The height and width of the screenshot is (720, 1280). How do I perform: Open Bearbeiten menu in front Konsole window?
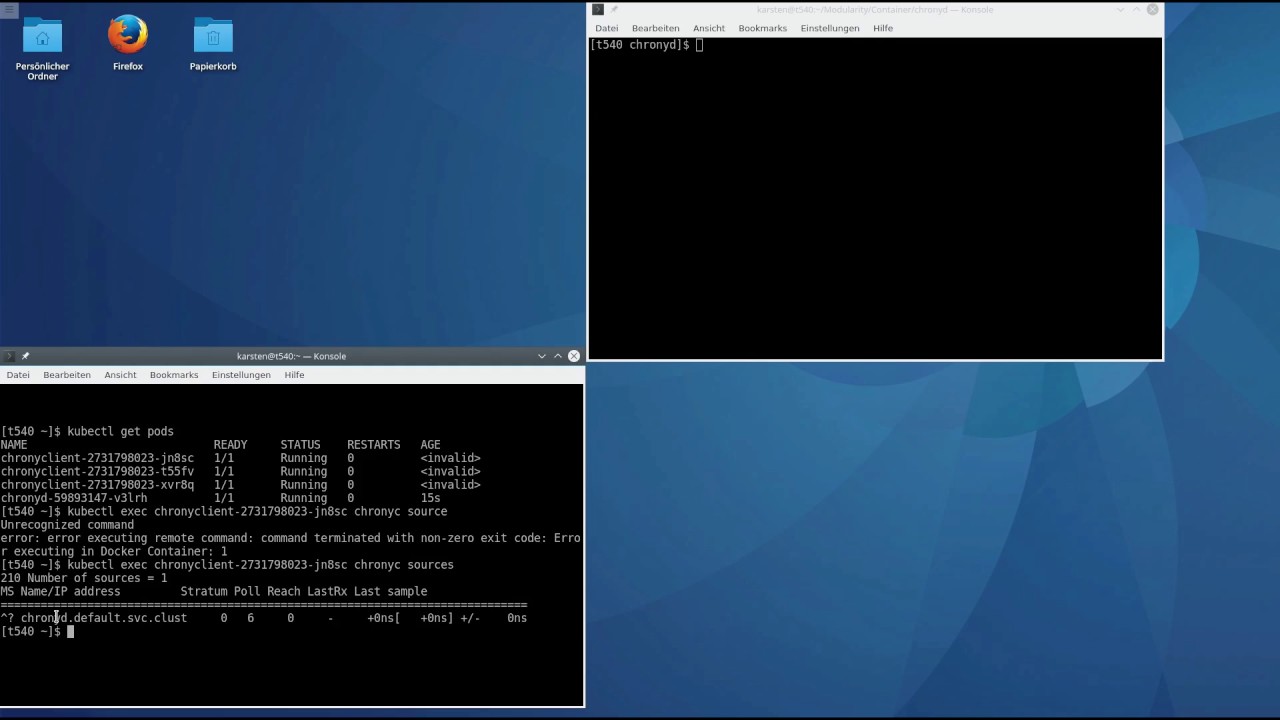[67, 375]
